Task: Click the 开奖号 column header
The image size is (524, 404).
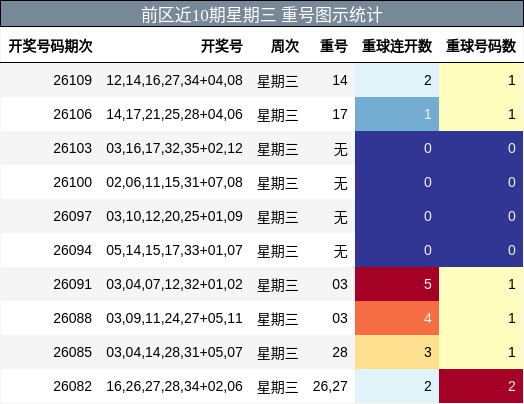Action: point(222,46)
